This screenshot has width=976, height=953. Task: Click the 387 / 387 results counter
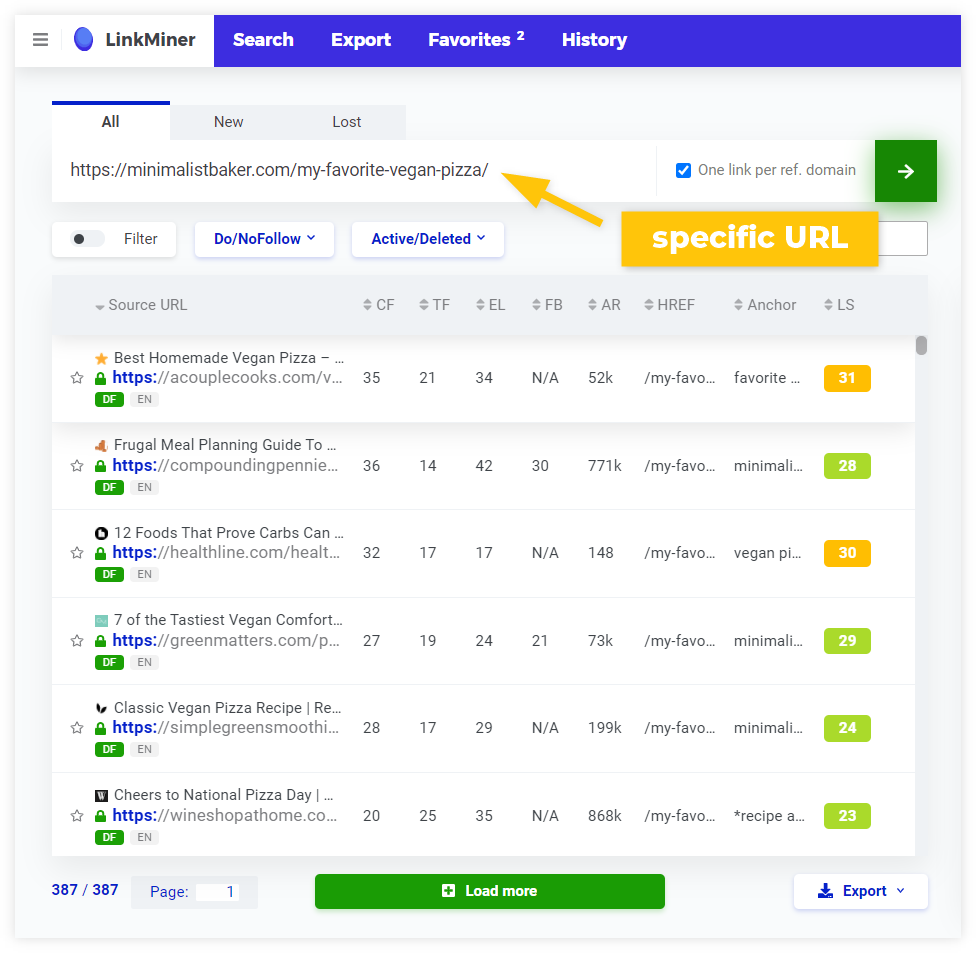tap(85, 890)
